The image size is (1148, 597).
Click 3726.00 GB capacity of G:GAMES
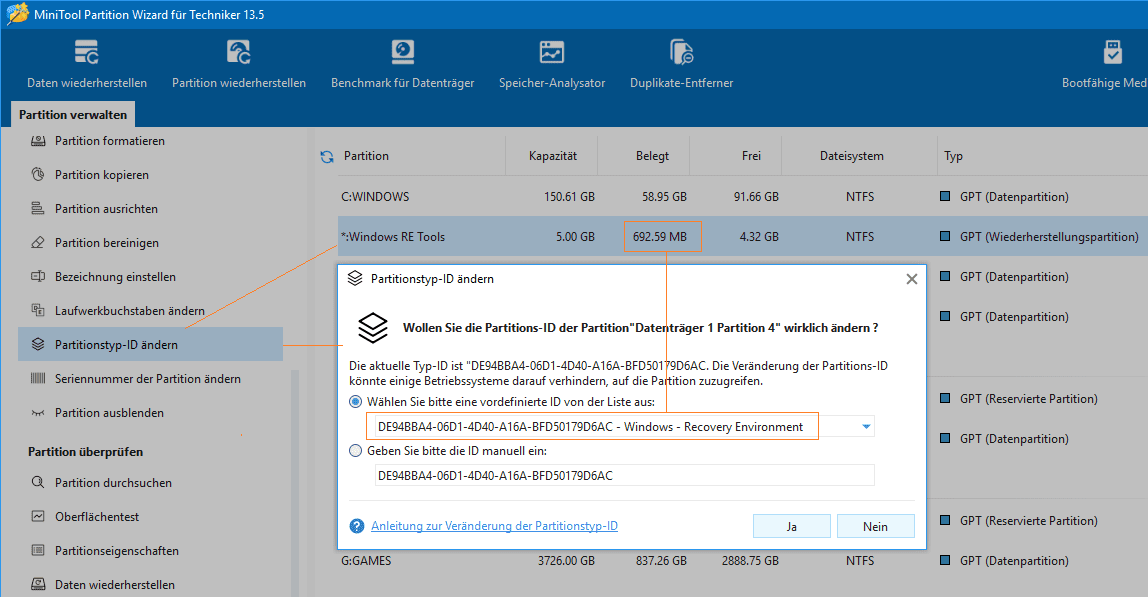click(x=566, y=560)
